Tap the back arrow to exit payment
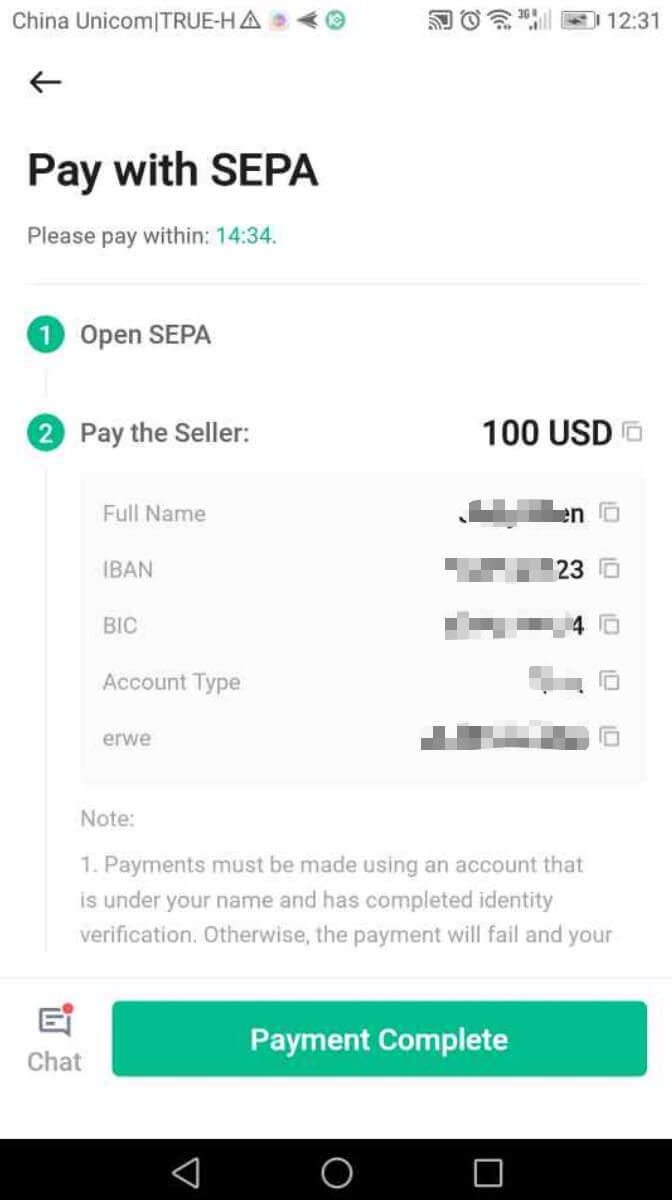Viewport: 672px width, 1200px height. 45,82
